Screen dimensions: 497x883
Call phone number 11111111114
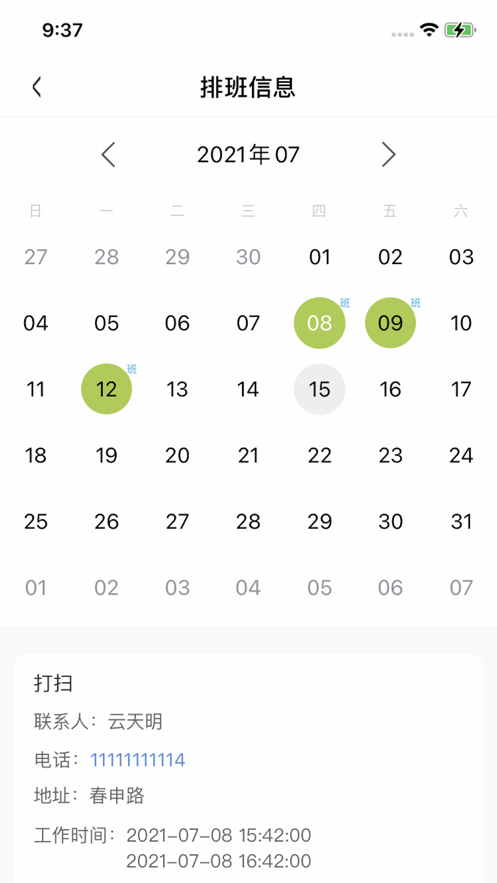[138, 760]
